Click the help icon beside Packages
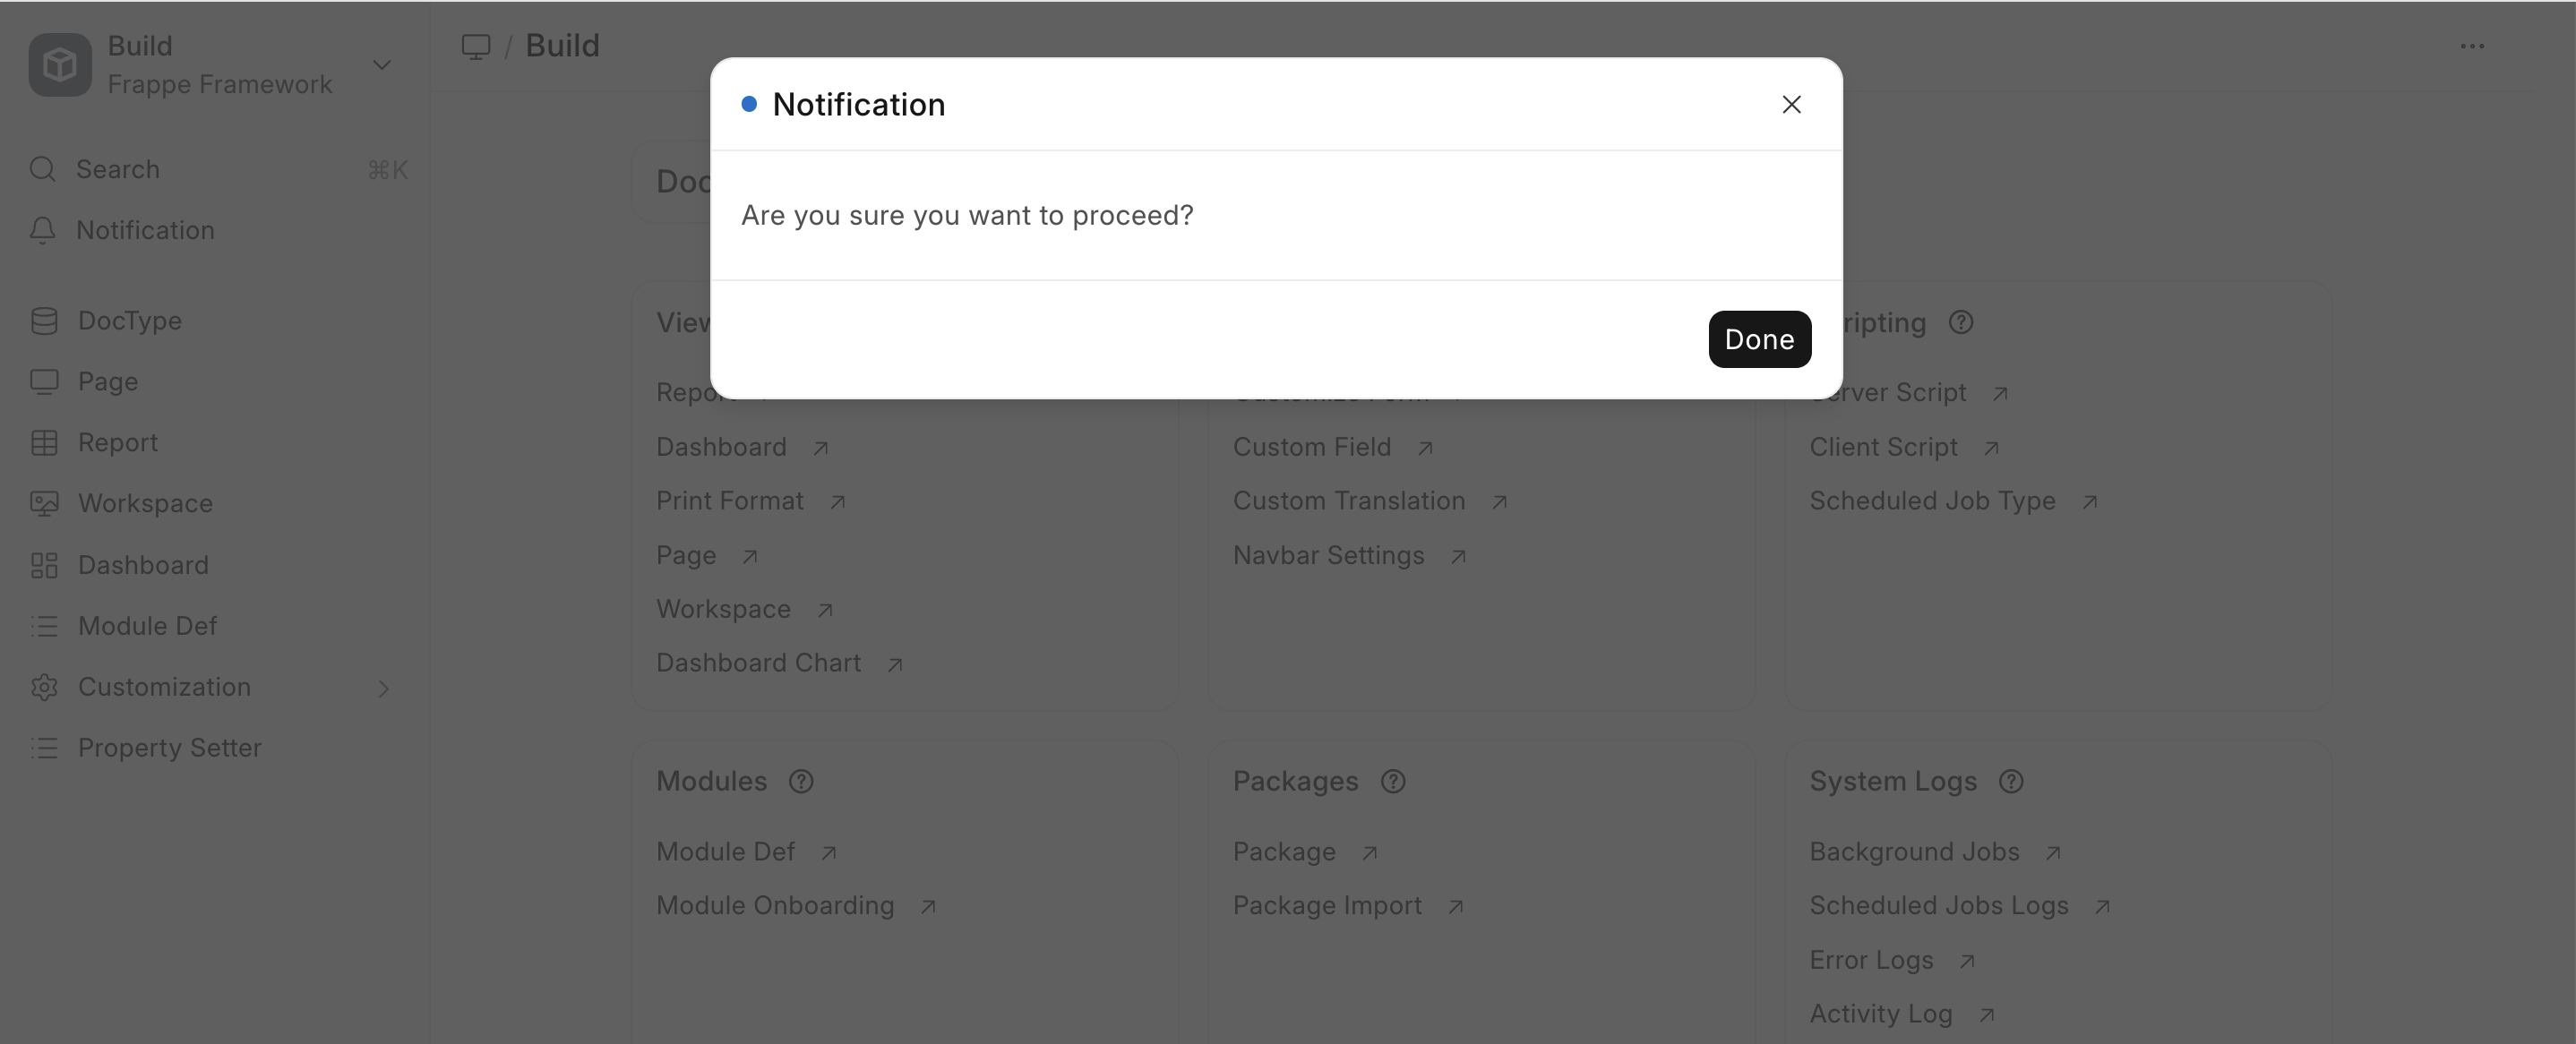 point(1393,781)
